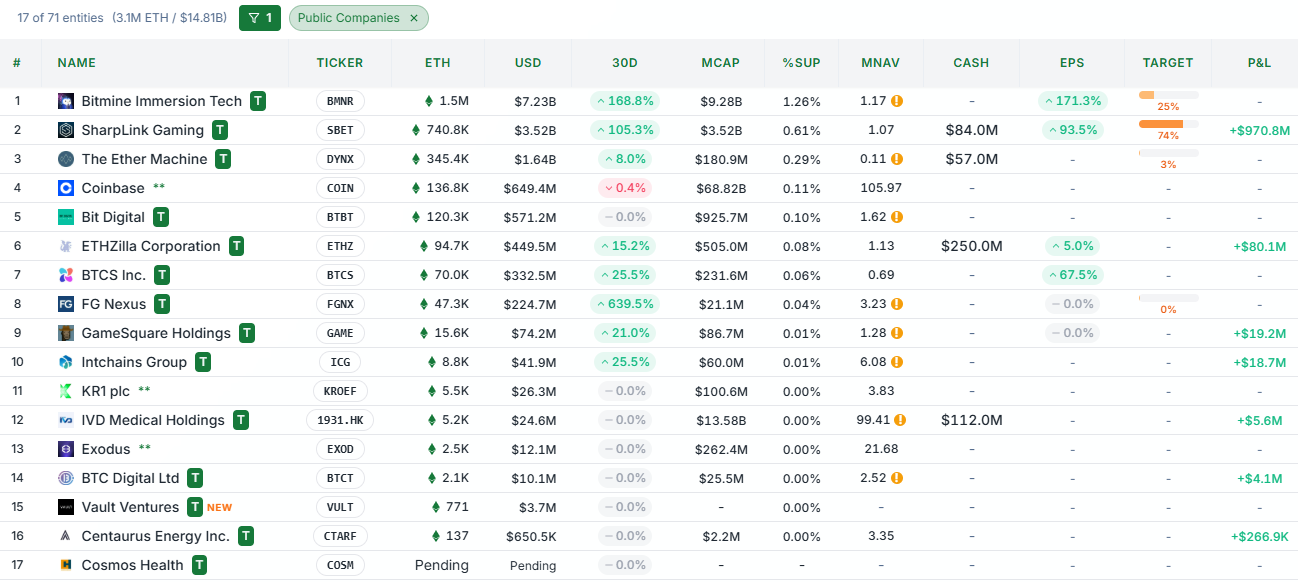The image size is (1298, 582).
Task: Sort by the TARGET column header
Action: pyautogui.click(x=1168, y=63)
